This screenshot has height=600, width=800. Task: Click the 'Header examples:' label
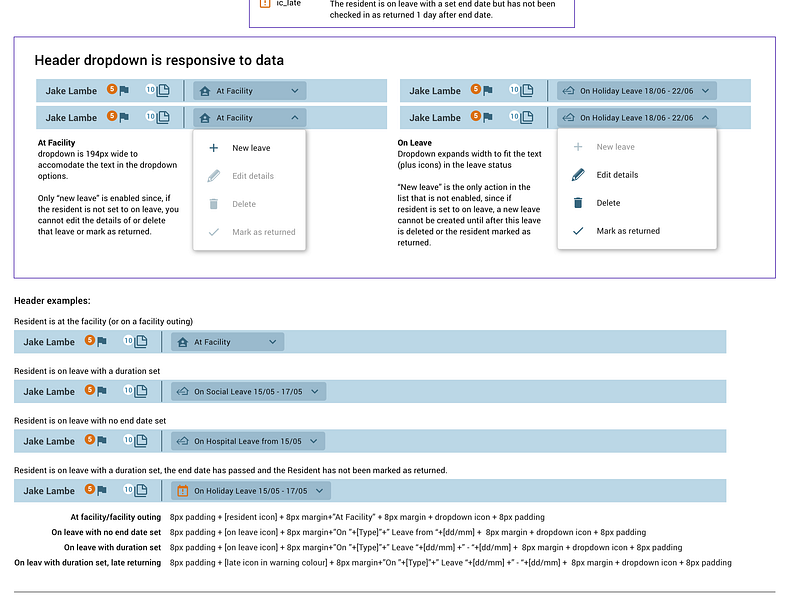pos(52,301)
